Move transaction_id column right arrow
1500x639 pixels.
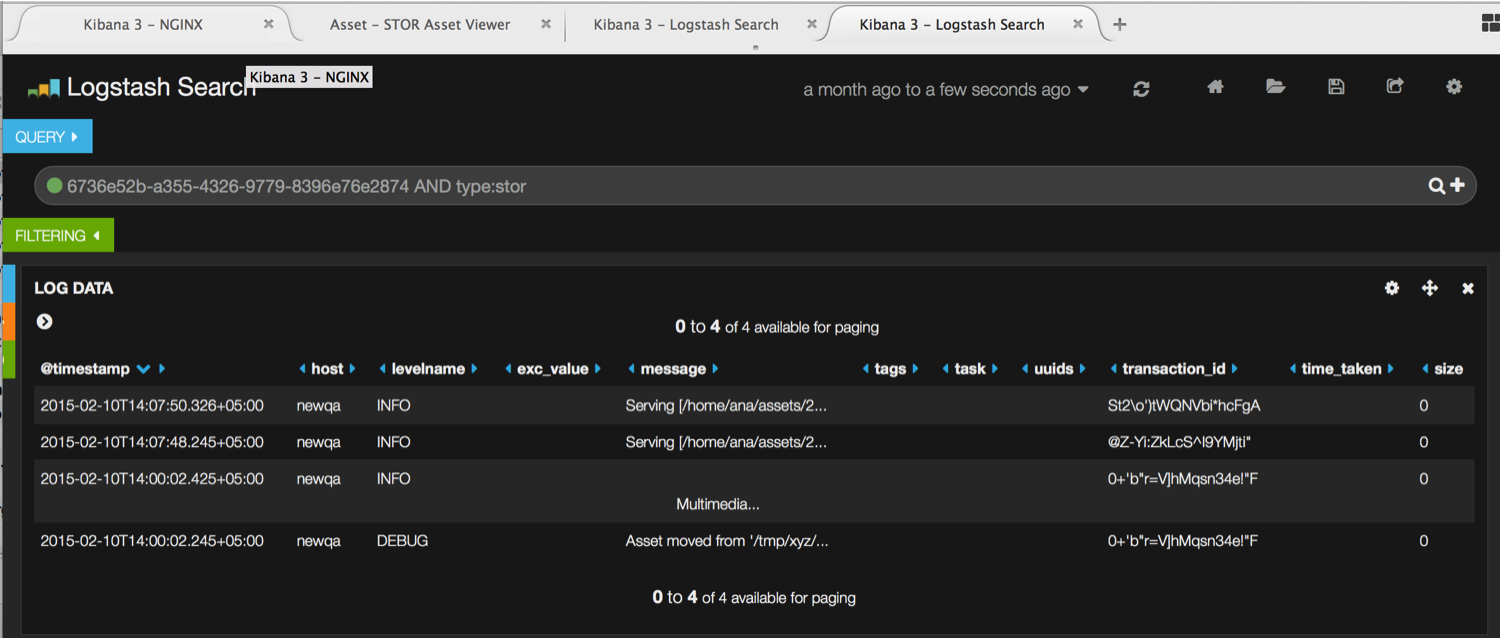pos(1235,369)
